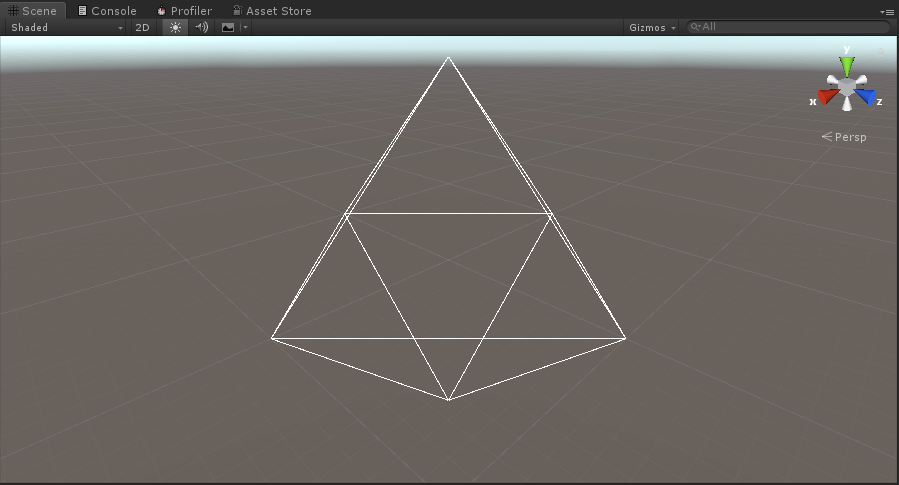
Task: Switch to the Scene tab
Action: tap(33, 10)
